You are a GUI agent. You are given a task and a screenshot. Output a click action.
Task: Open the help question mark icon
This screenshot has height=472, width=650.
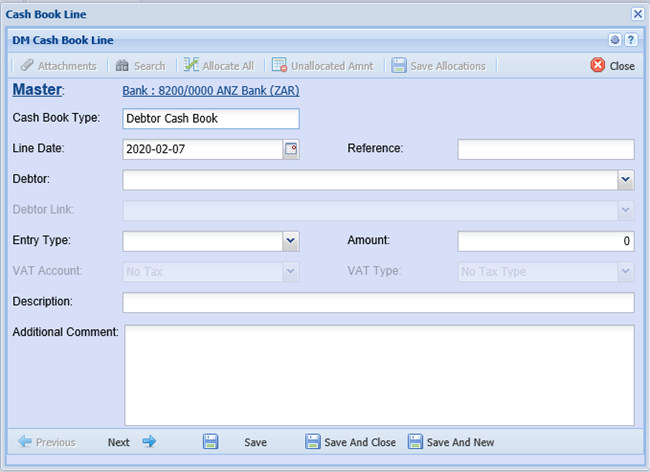pyautogui.click(x=631, y=40)
